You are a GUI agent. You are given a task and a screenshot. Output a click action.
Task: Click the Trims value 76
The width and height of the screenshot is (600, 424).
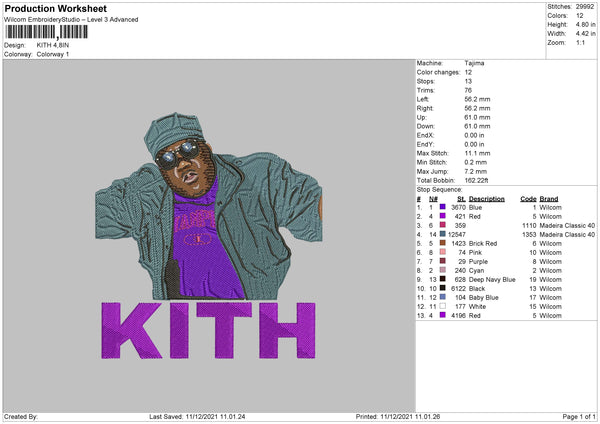pos(468,90)
